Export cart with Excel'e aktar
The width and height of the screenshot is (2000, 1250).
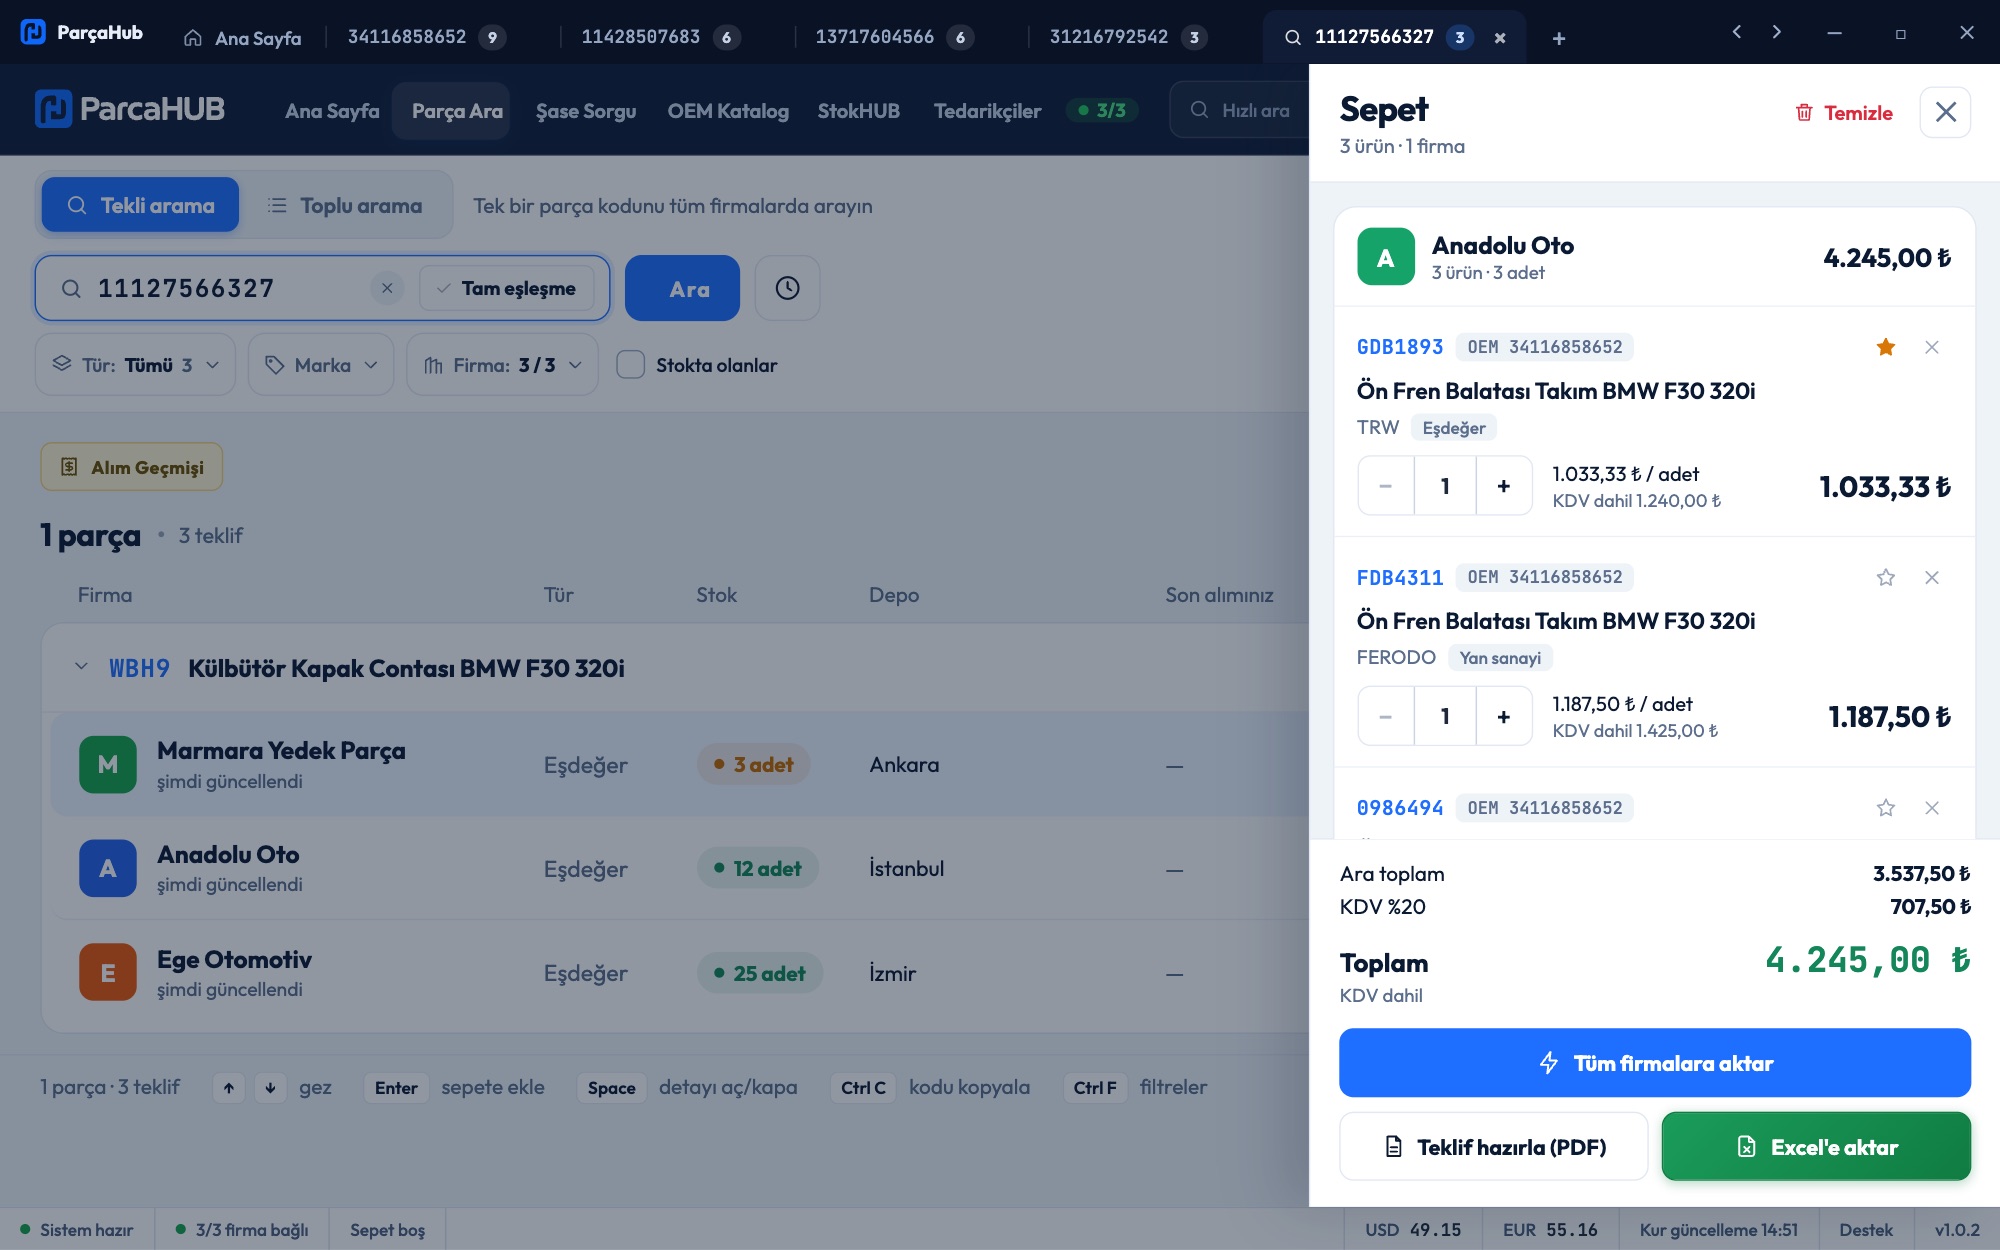pyautogui.click(x=1816, y=1147)
